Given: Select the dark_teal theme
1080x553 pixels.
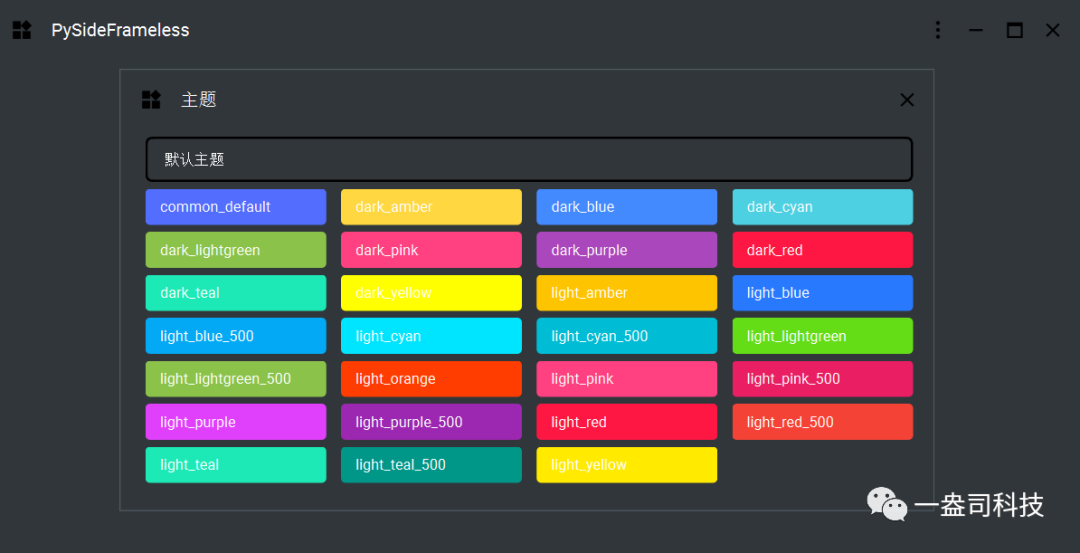Looking at the screenshot, I should pos(236,293).
